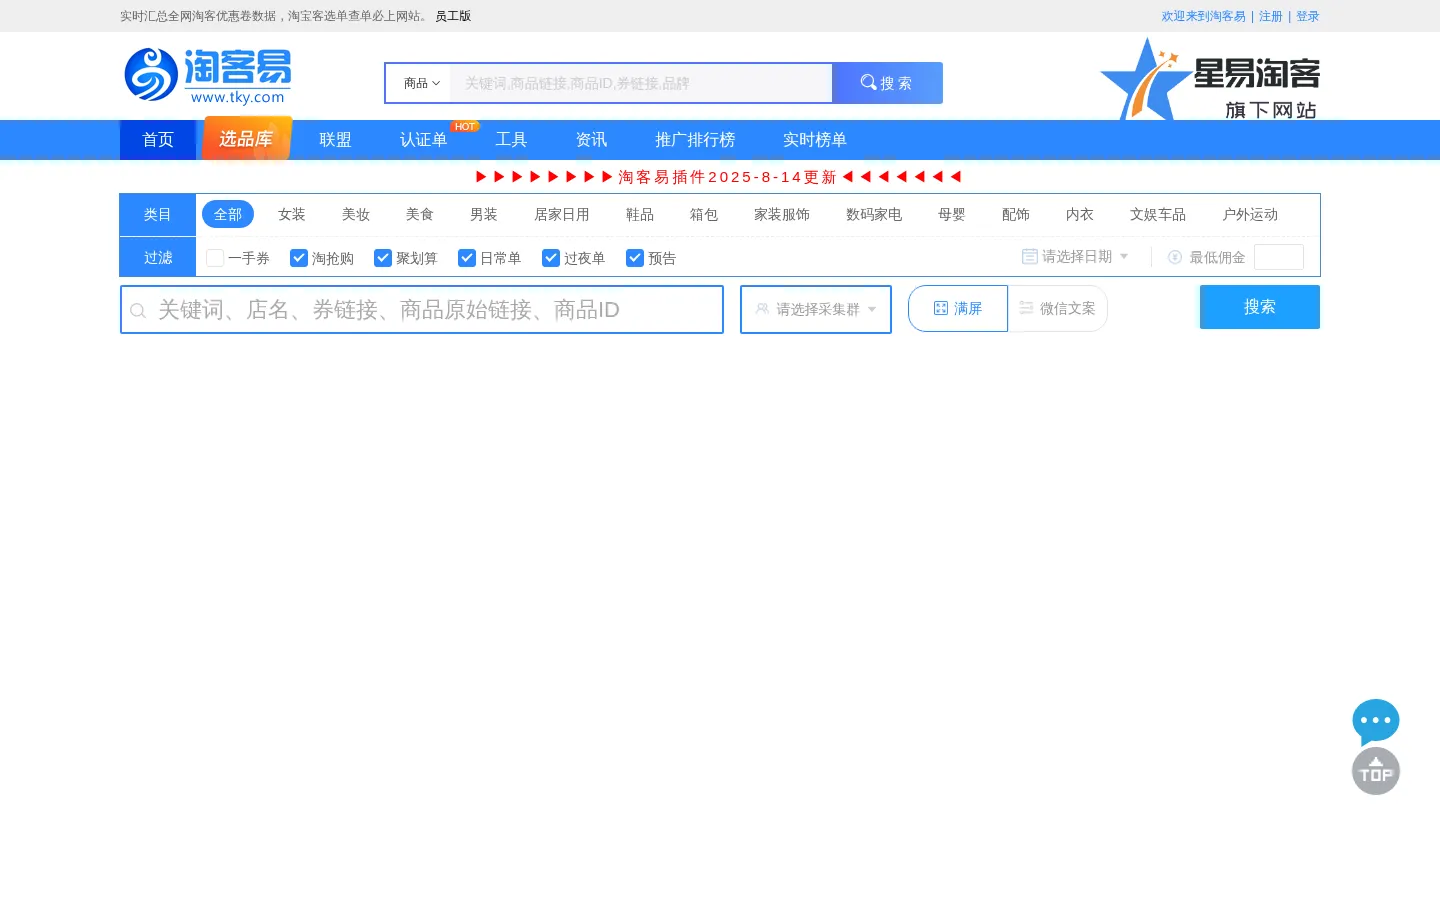Expand the 请选择采集群 dropdown
Image resolution: width=1440 pixels, height=900 pixels.
tap(816, 309)
